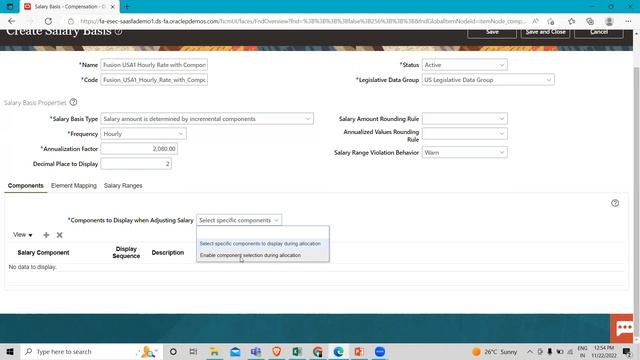The height and width of the screenshot is (360, 640).
Task: Click the browser back arrow
Action: tap(11, 21)
